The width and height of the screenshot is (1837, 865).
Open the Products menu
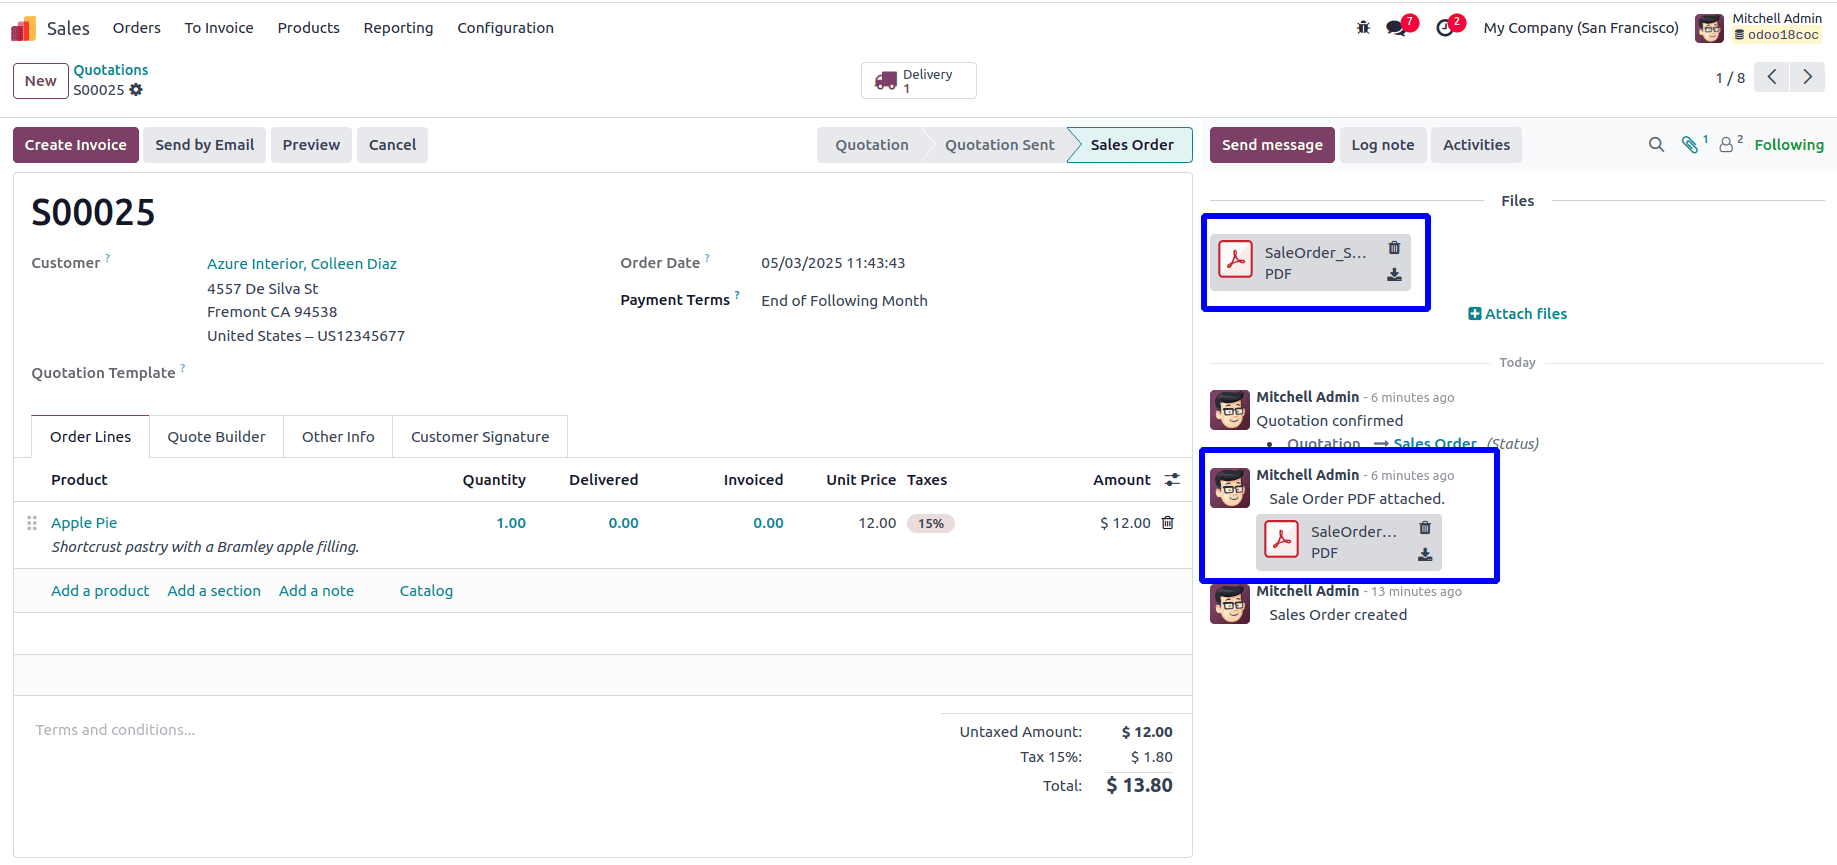click(x=309, y=28)
